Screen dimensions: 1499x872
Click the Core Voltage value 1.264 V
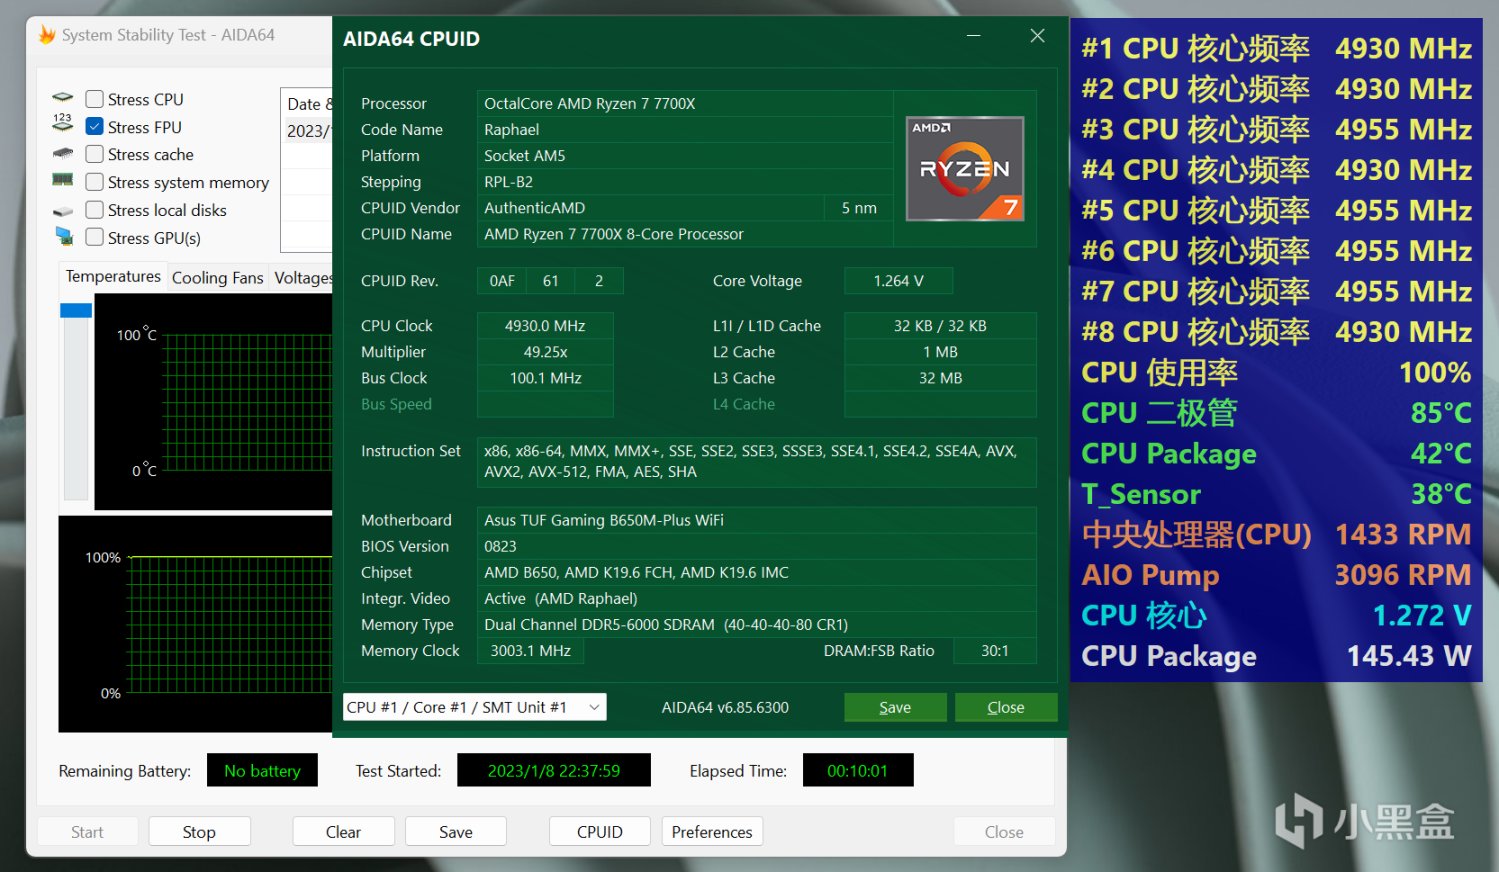tap(898, 280)
